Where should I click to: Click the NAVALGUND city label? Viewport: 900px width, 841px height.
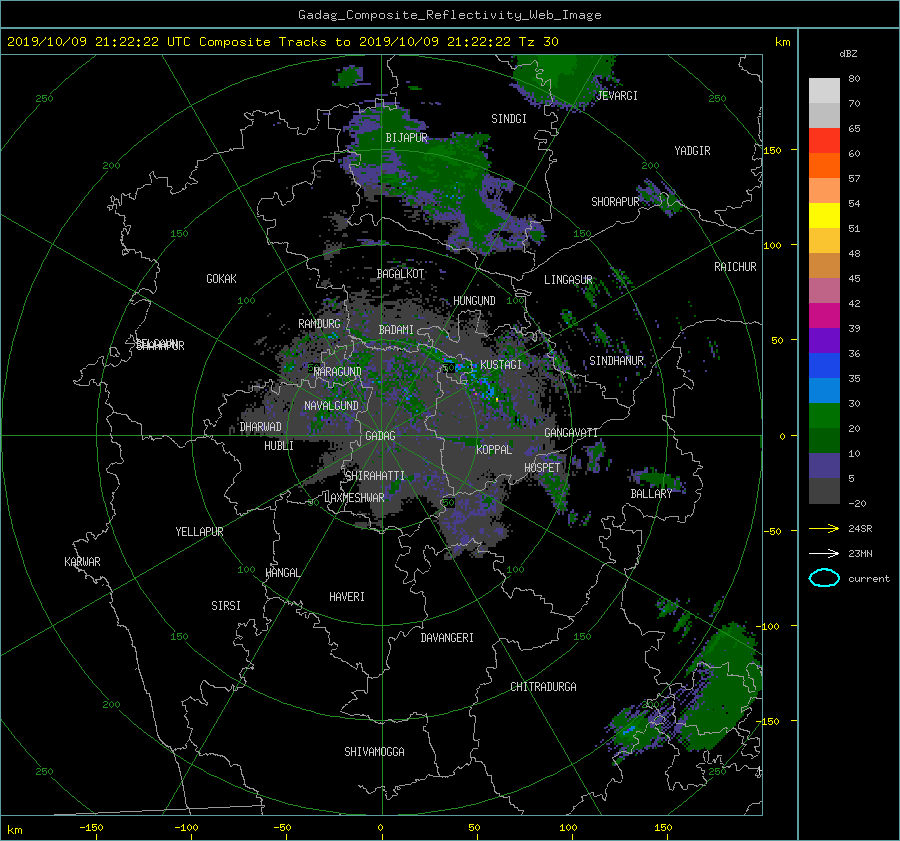[331, 406]
